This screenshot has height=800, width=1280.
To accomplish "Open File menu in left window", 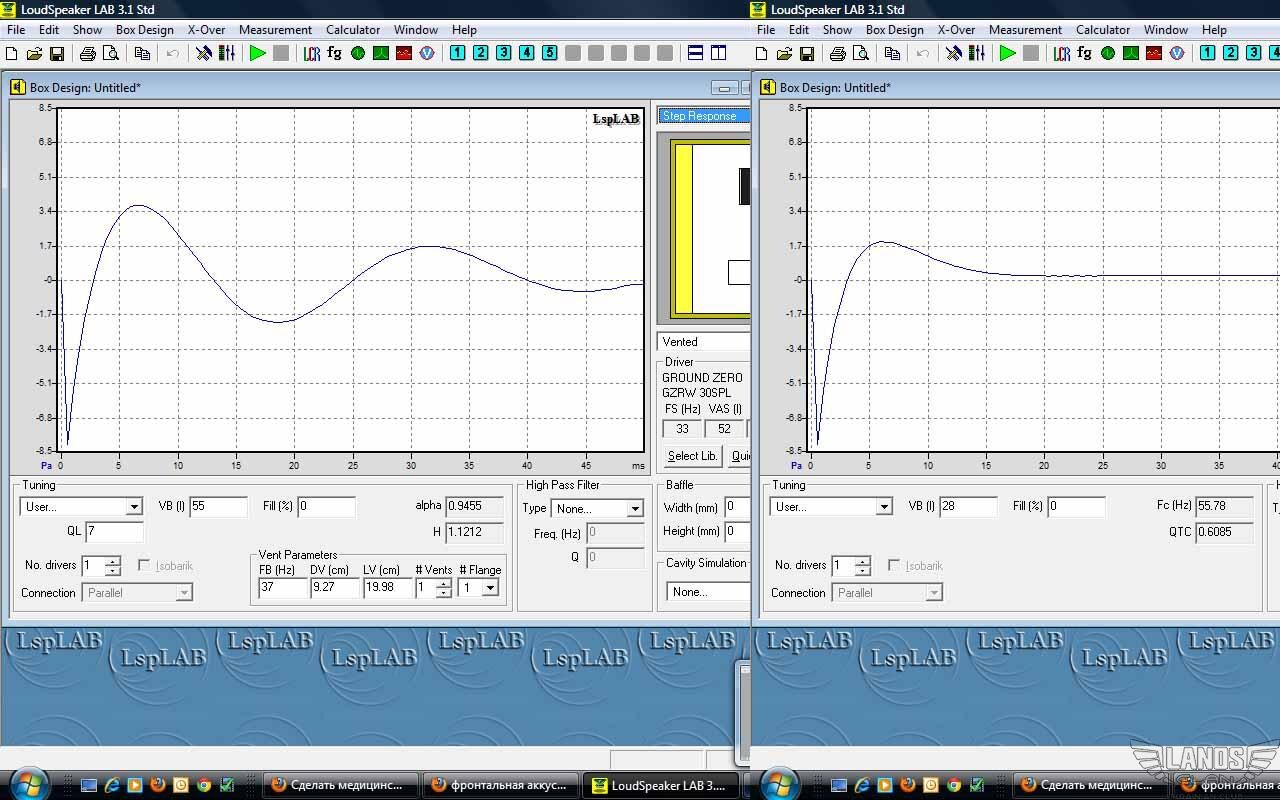I will tap(15, 30).
